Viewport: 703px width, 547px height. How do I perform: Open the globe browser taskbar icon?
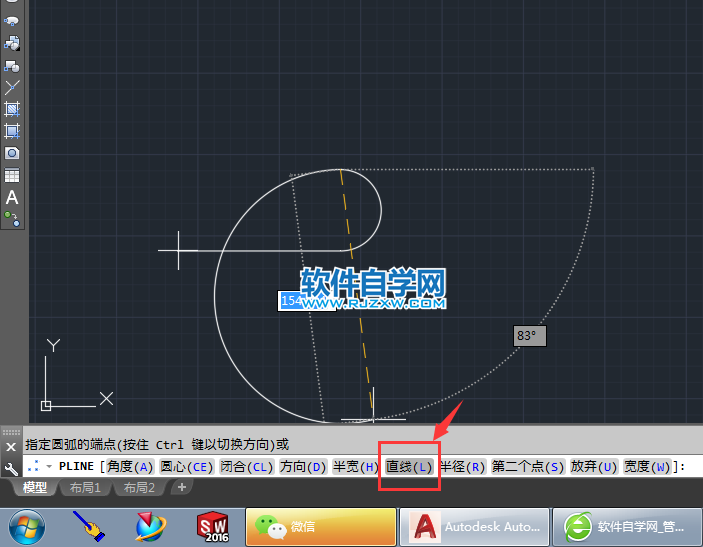[151, 527]
